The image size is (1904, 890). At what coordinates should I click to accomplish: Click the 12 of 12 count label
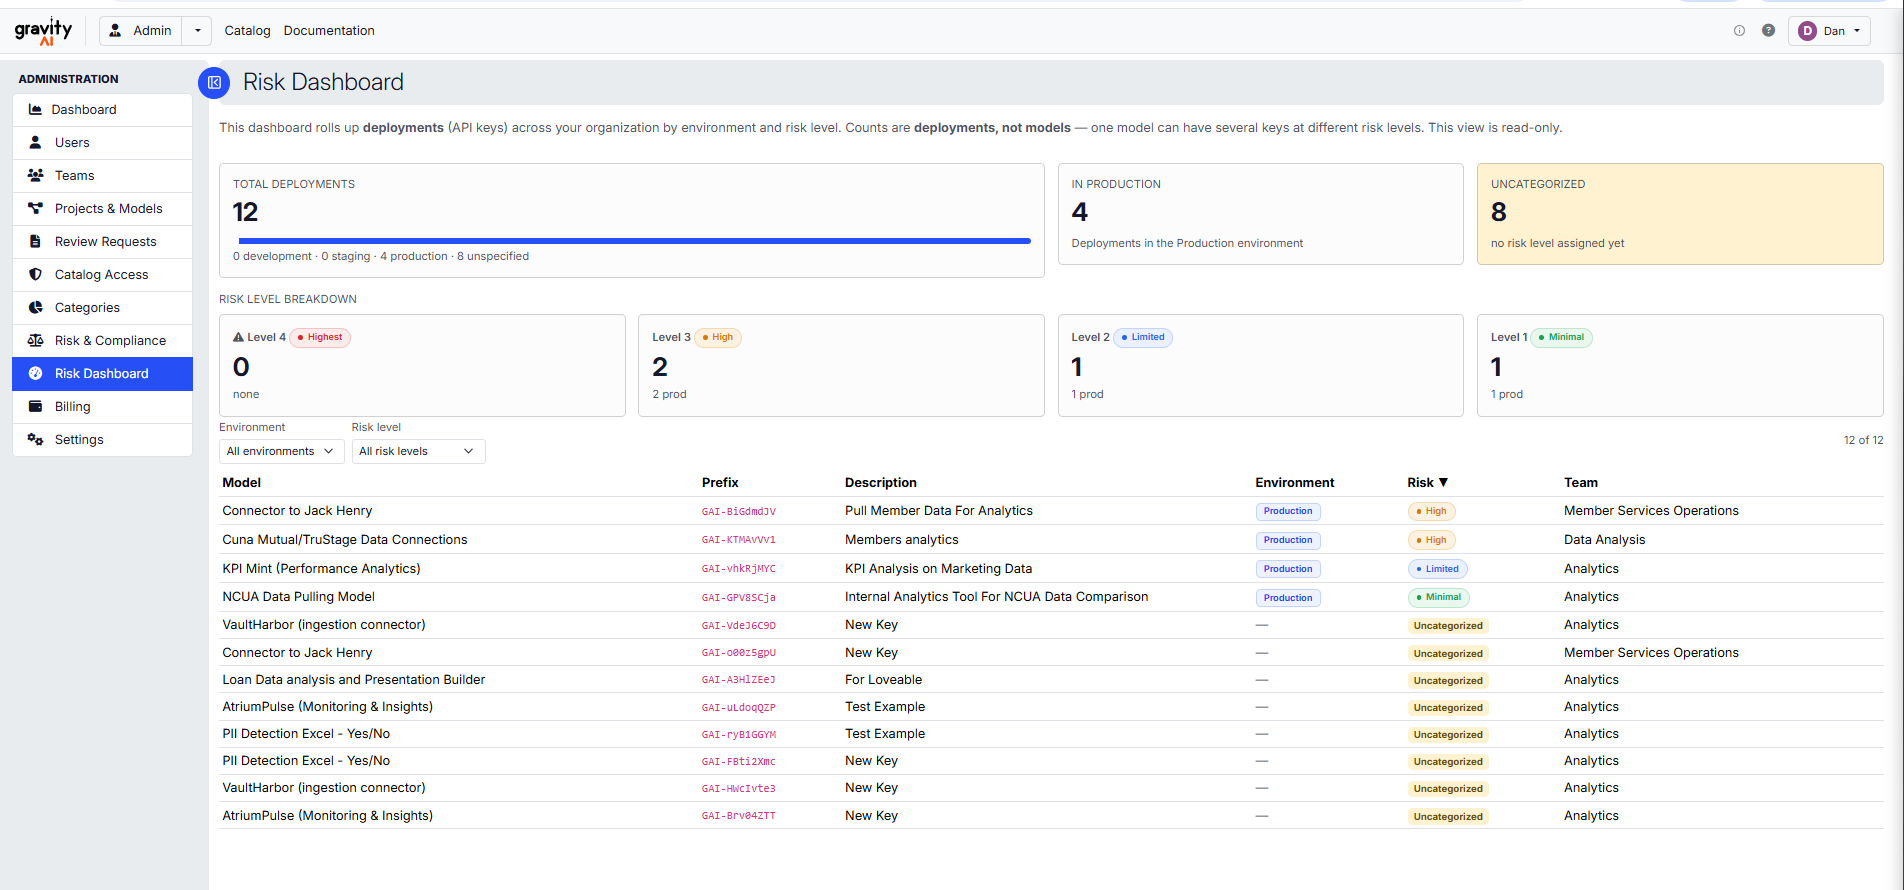tap(1863, 440)
